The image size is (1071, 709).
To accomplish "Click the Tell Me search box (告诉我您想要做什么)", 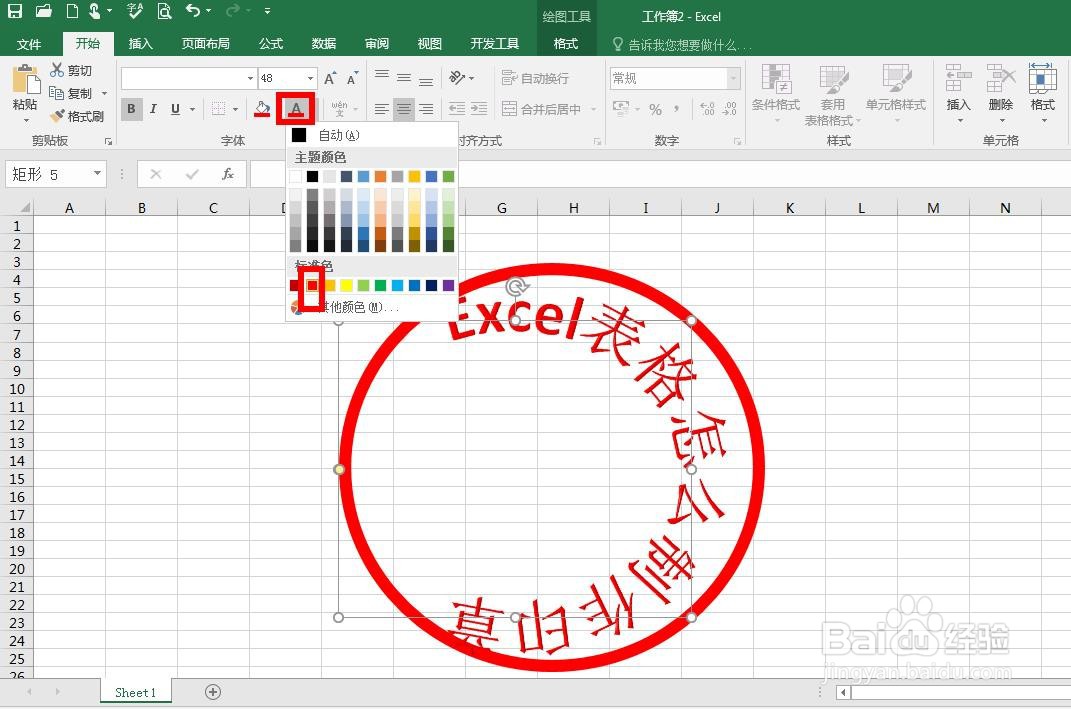I will tap(683, 44).
